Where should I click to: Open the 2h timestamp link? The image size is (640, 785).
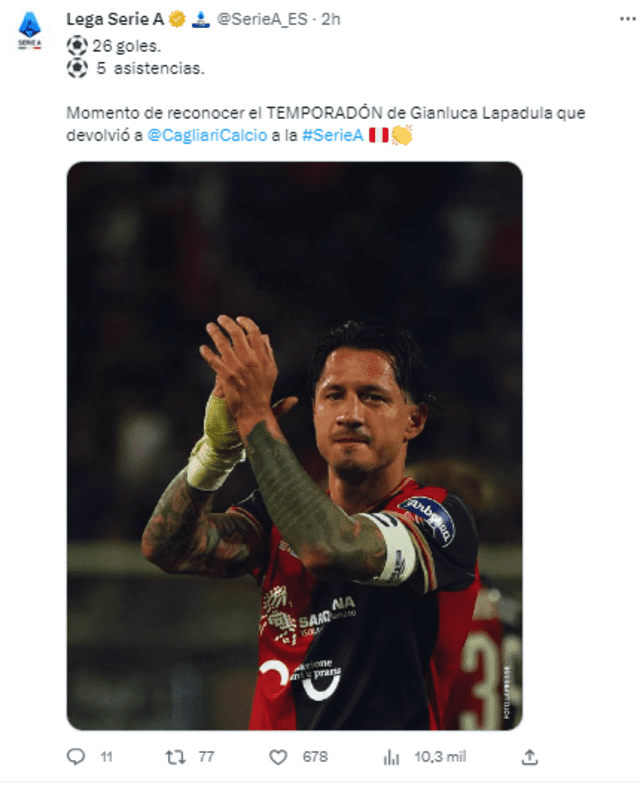(x=331, y=19)
